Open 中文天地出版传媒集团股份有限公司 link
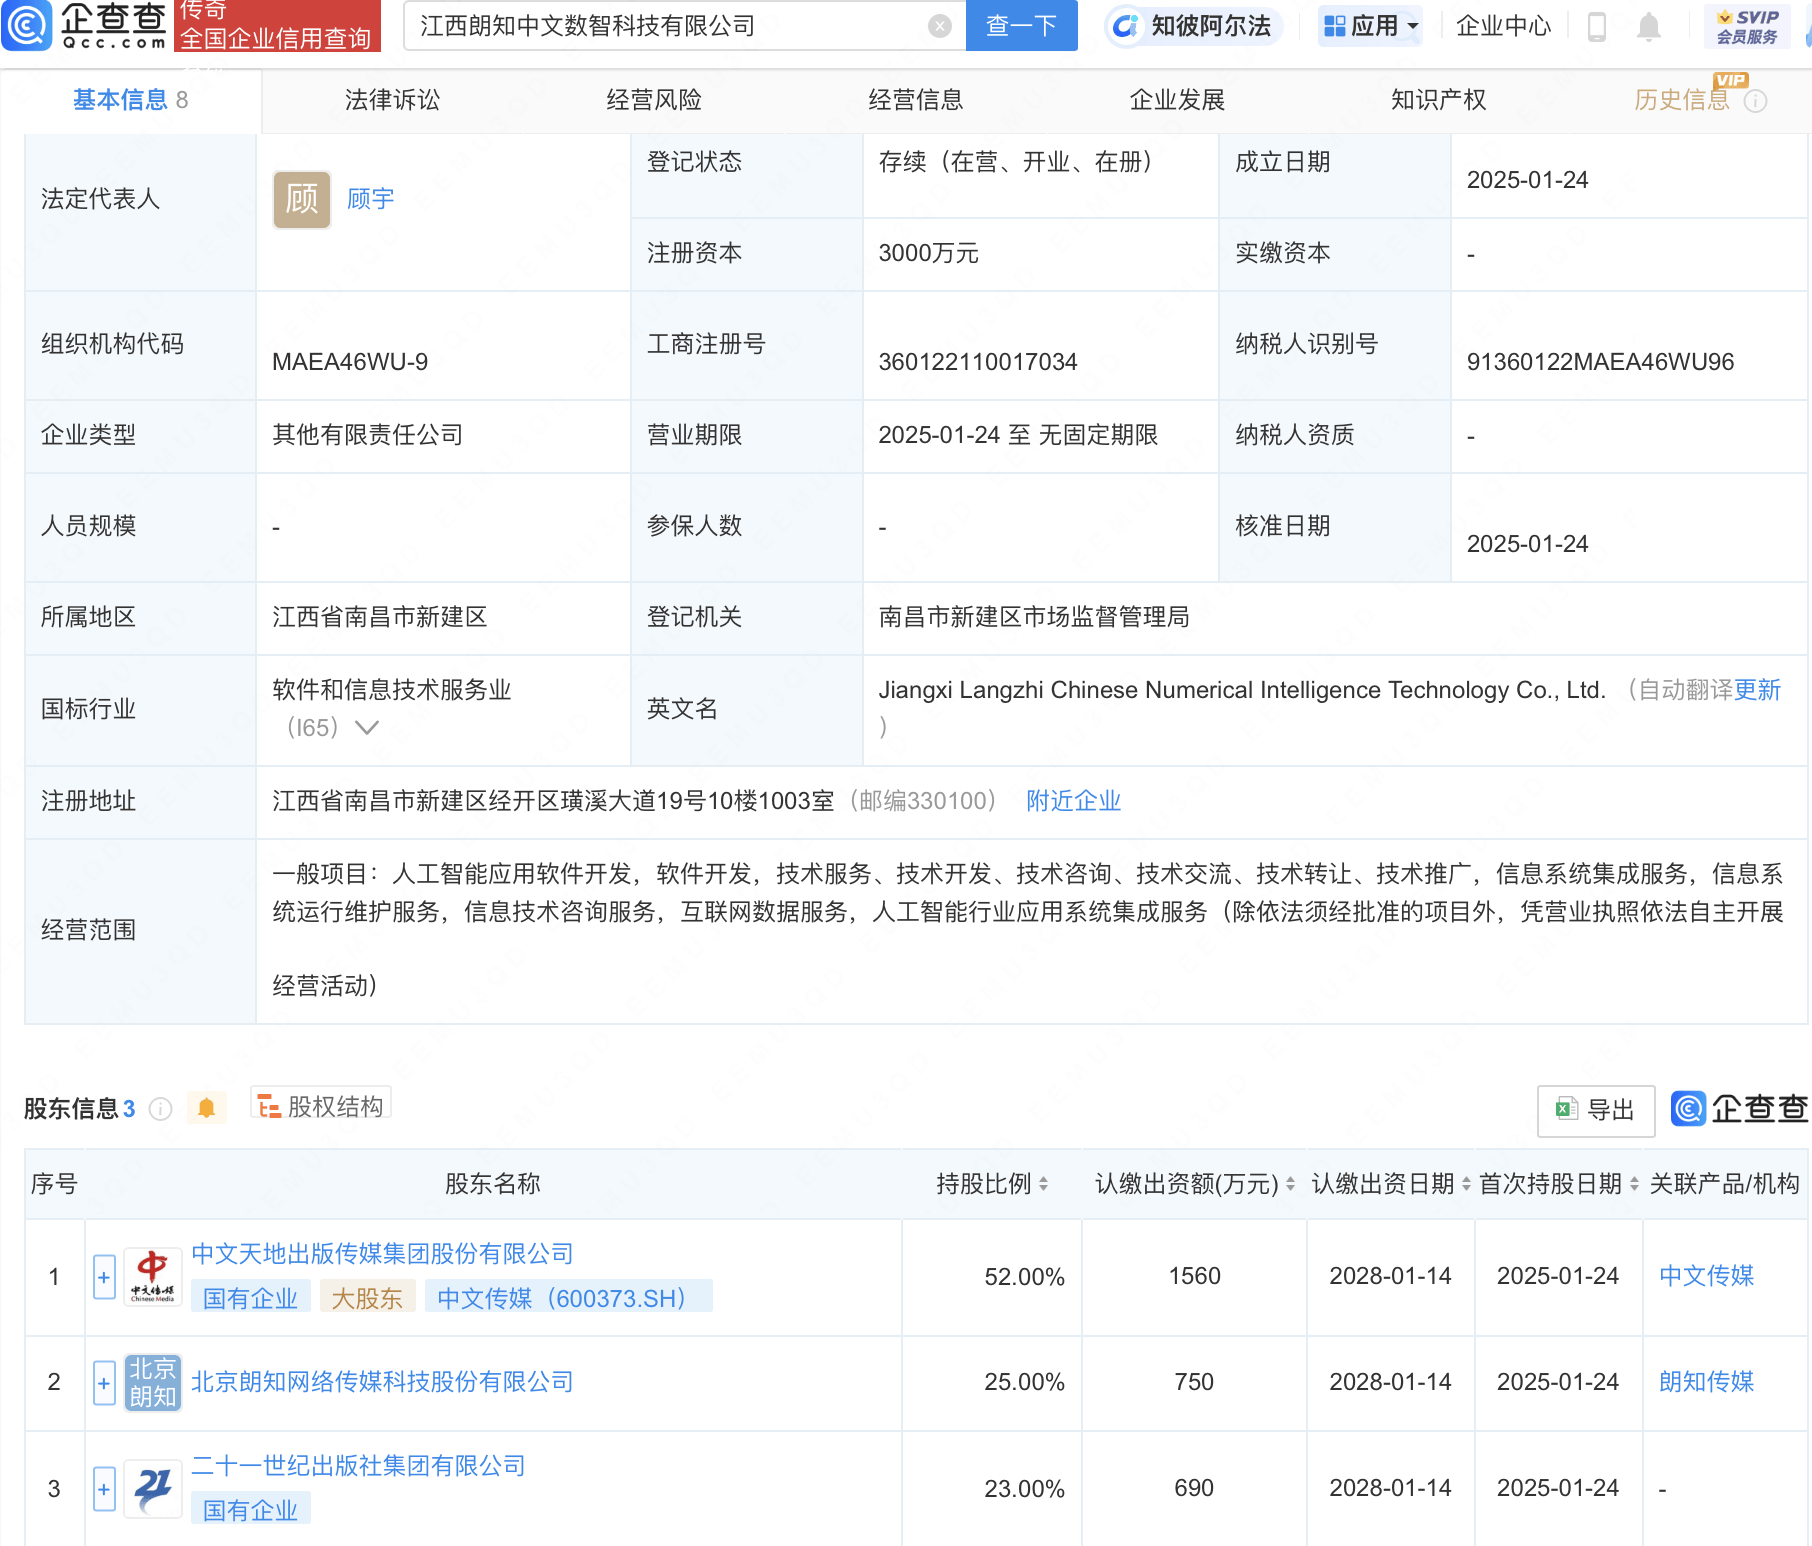Image resolution: width=1812 pixels, height=1546 pixels. [382, 1254]
